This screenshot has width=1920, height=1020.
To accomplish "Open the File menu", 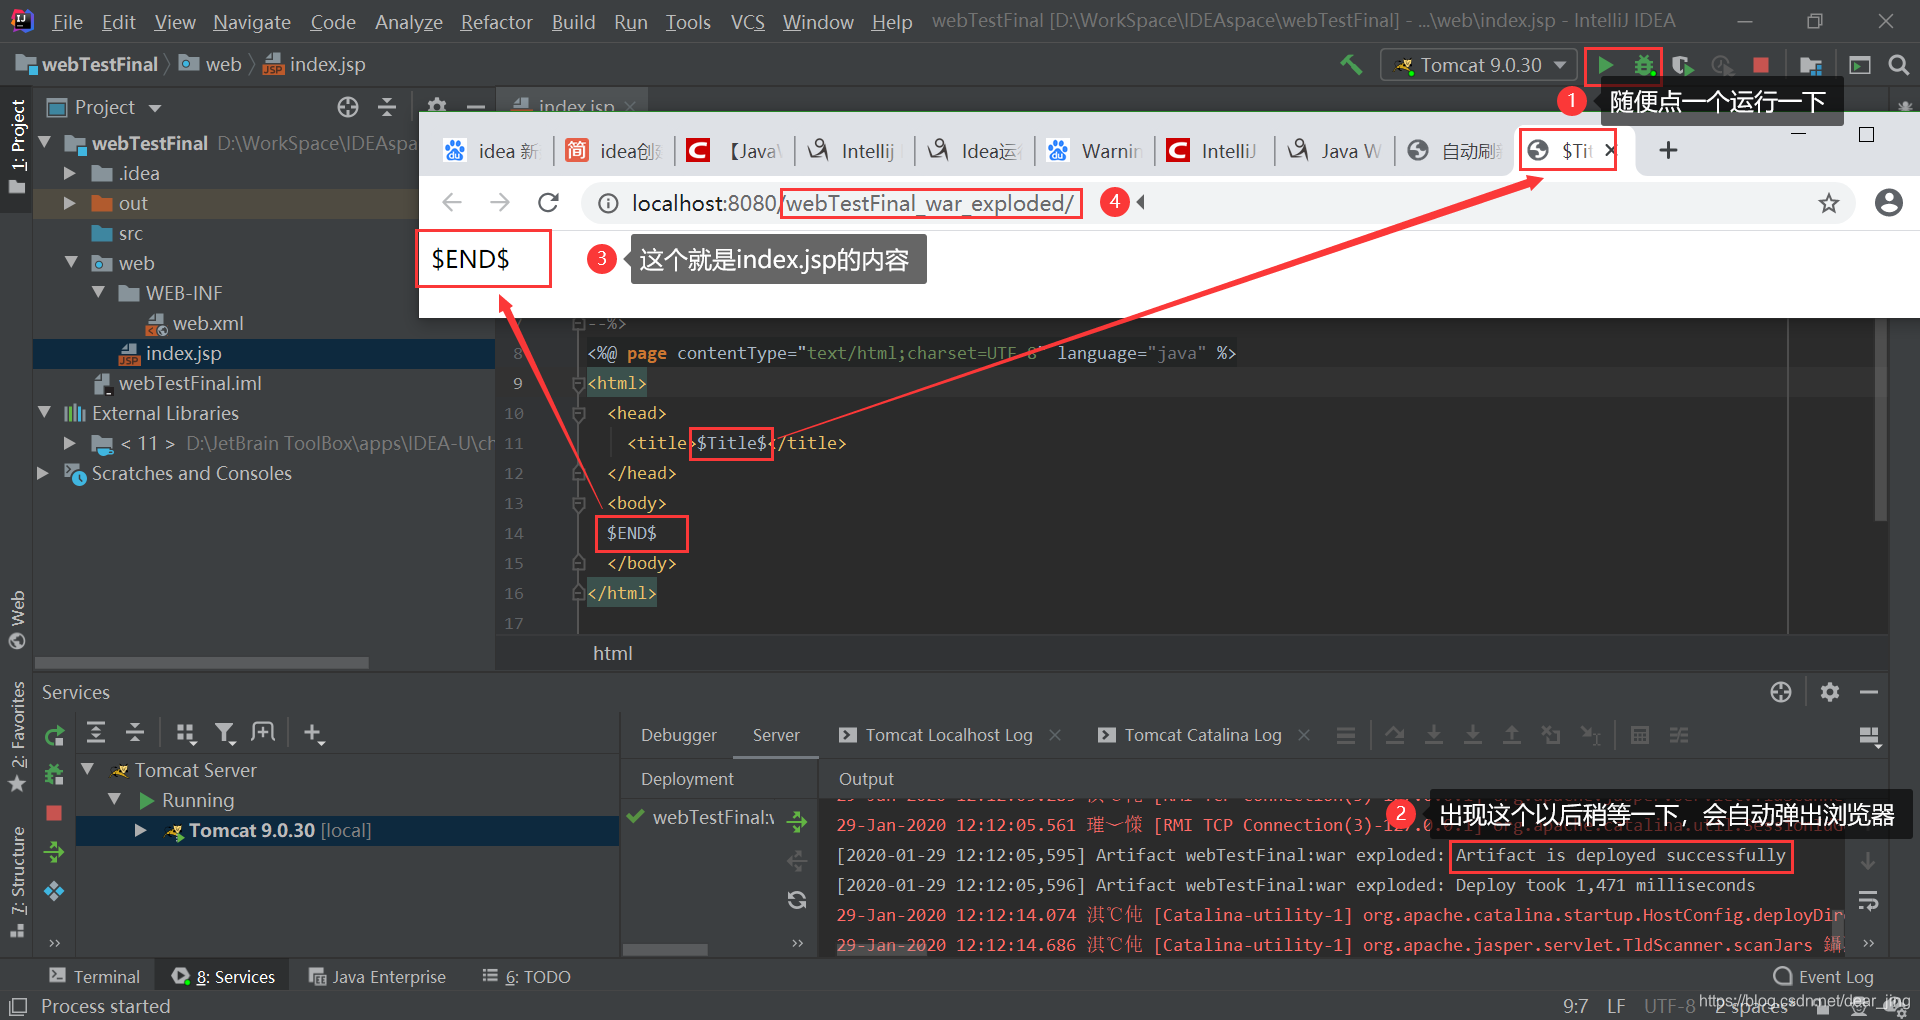I will pos(68,22).
